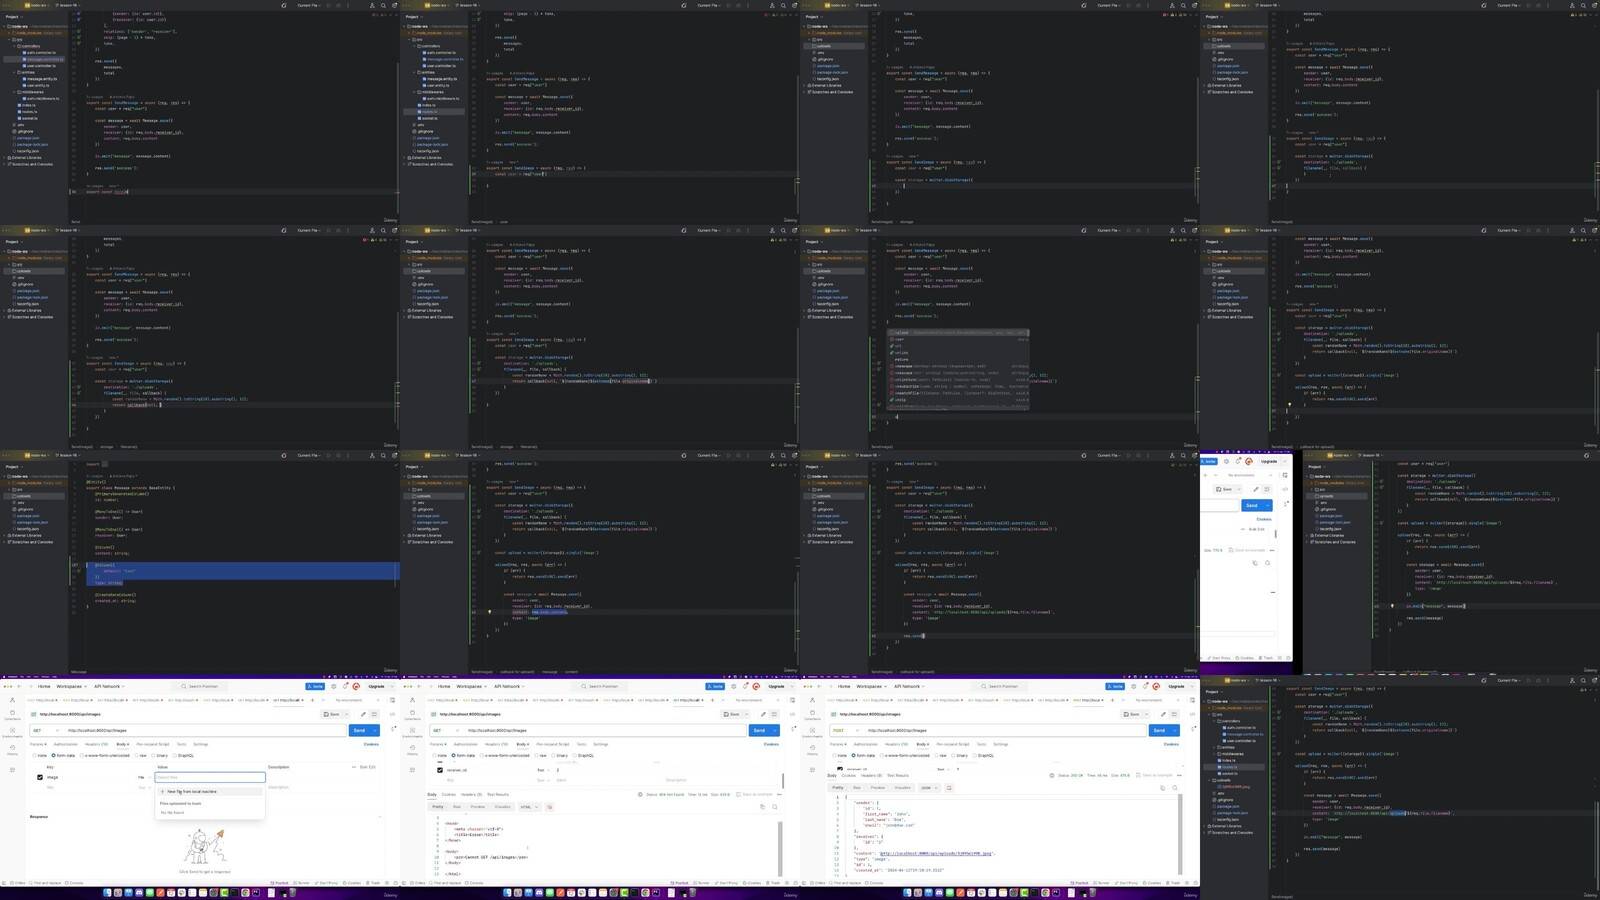This screenshot has height=900, width=1600.
Task: Click the settings gear icon in Postman file-picker window
Action: 334,686
